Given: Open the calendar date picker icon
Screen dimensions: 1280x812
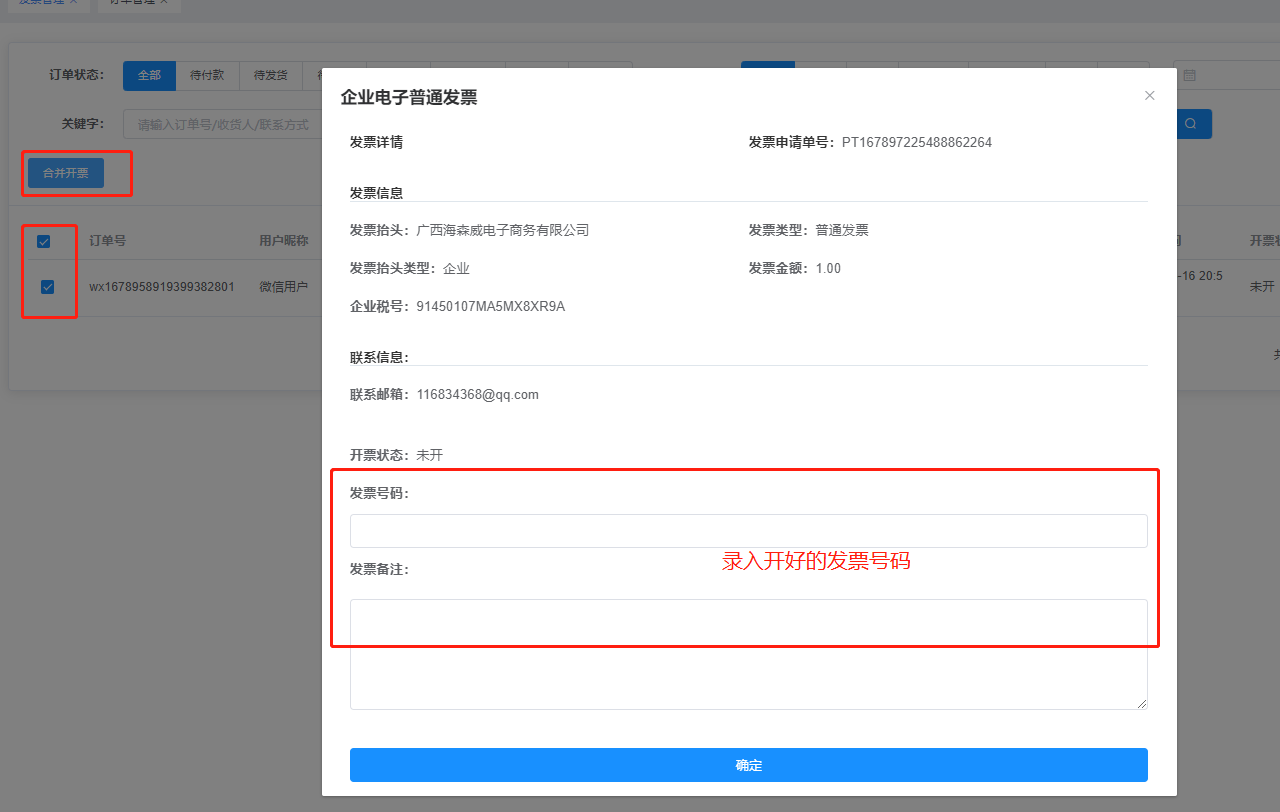Looking at the screenshot, I should point(1189,76).
